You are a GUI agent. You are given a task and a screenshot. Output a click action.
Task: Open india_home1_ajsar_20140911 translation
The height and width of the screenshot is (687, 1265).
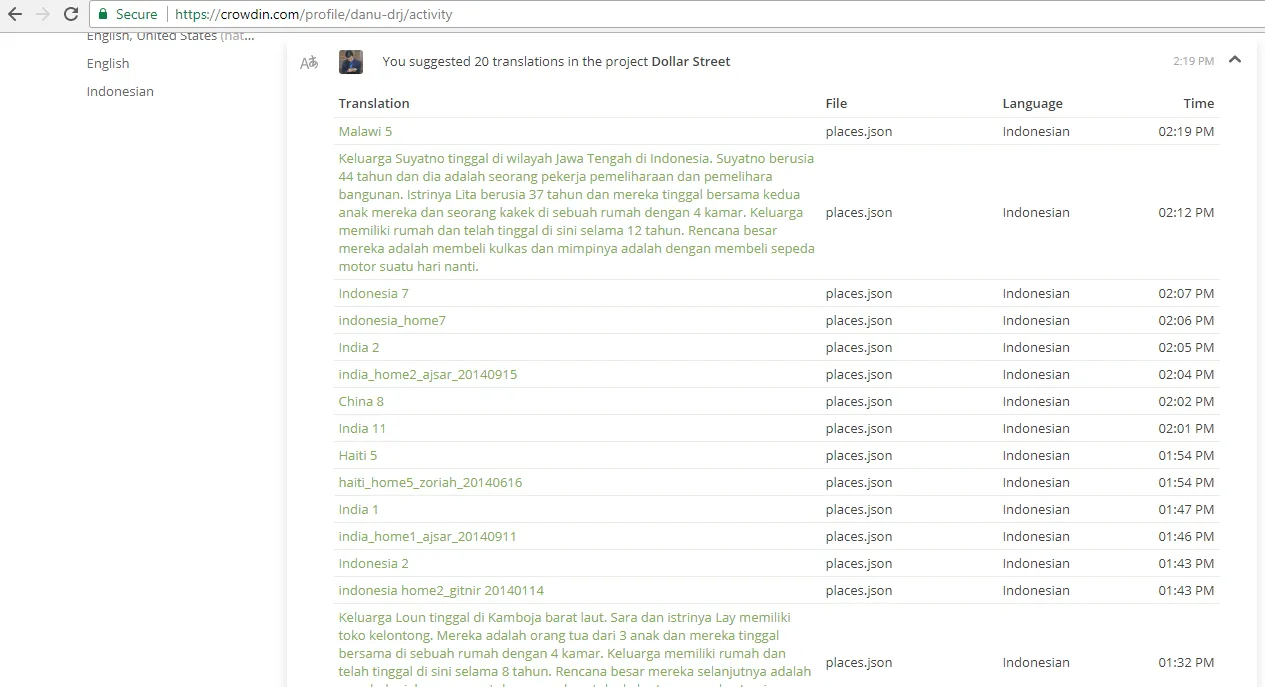point(428,537)
